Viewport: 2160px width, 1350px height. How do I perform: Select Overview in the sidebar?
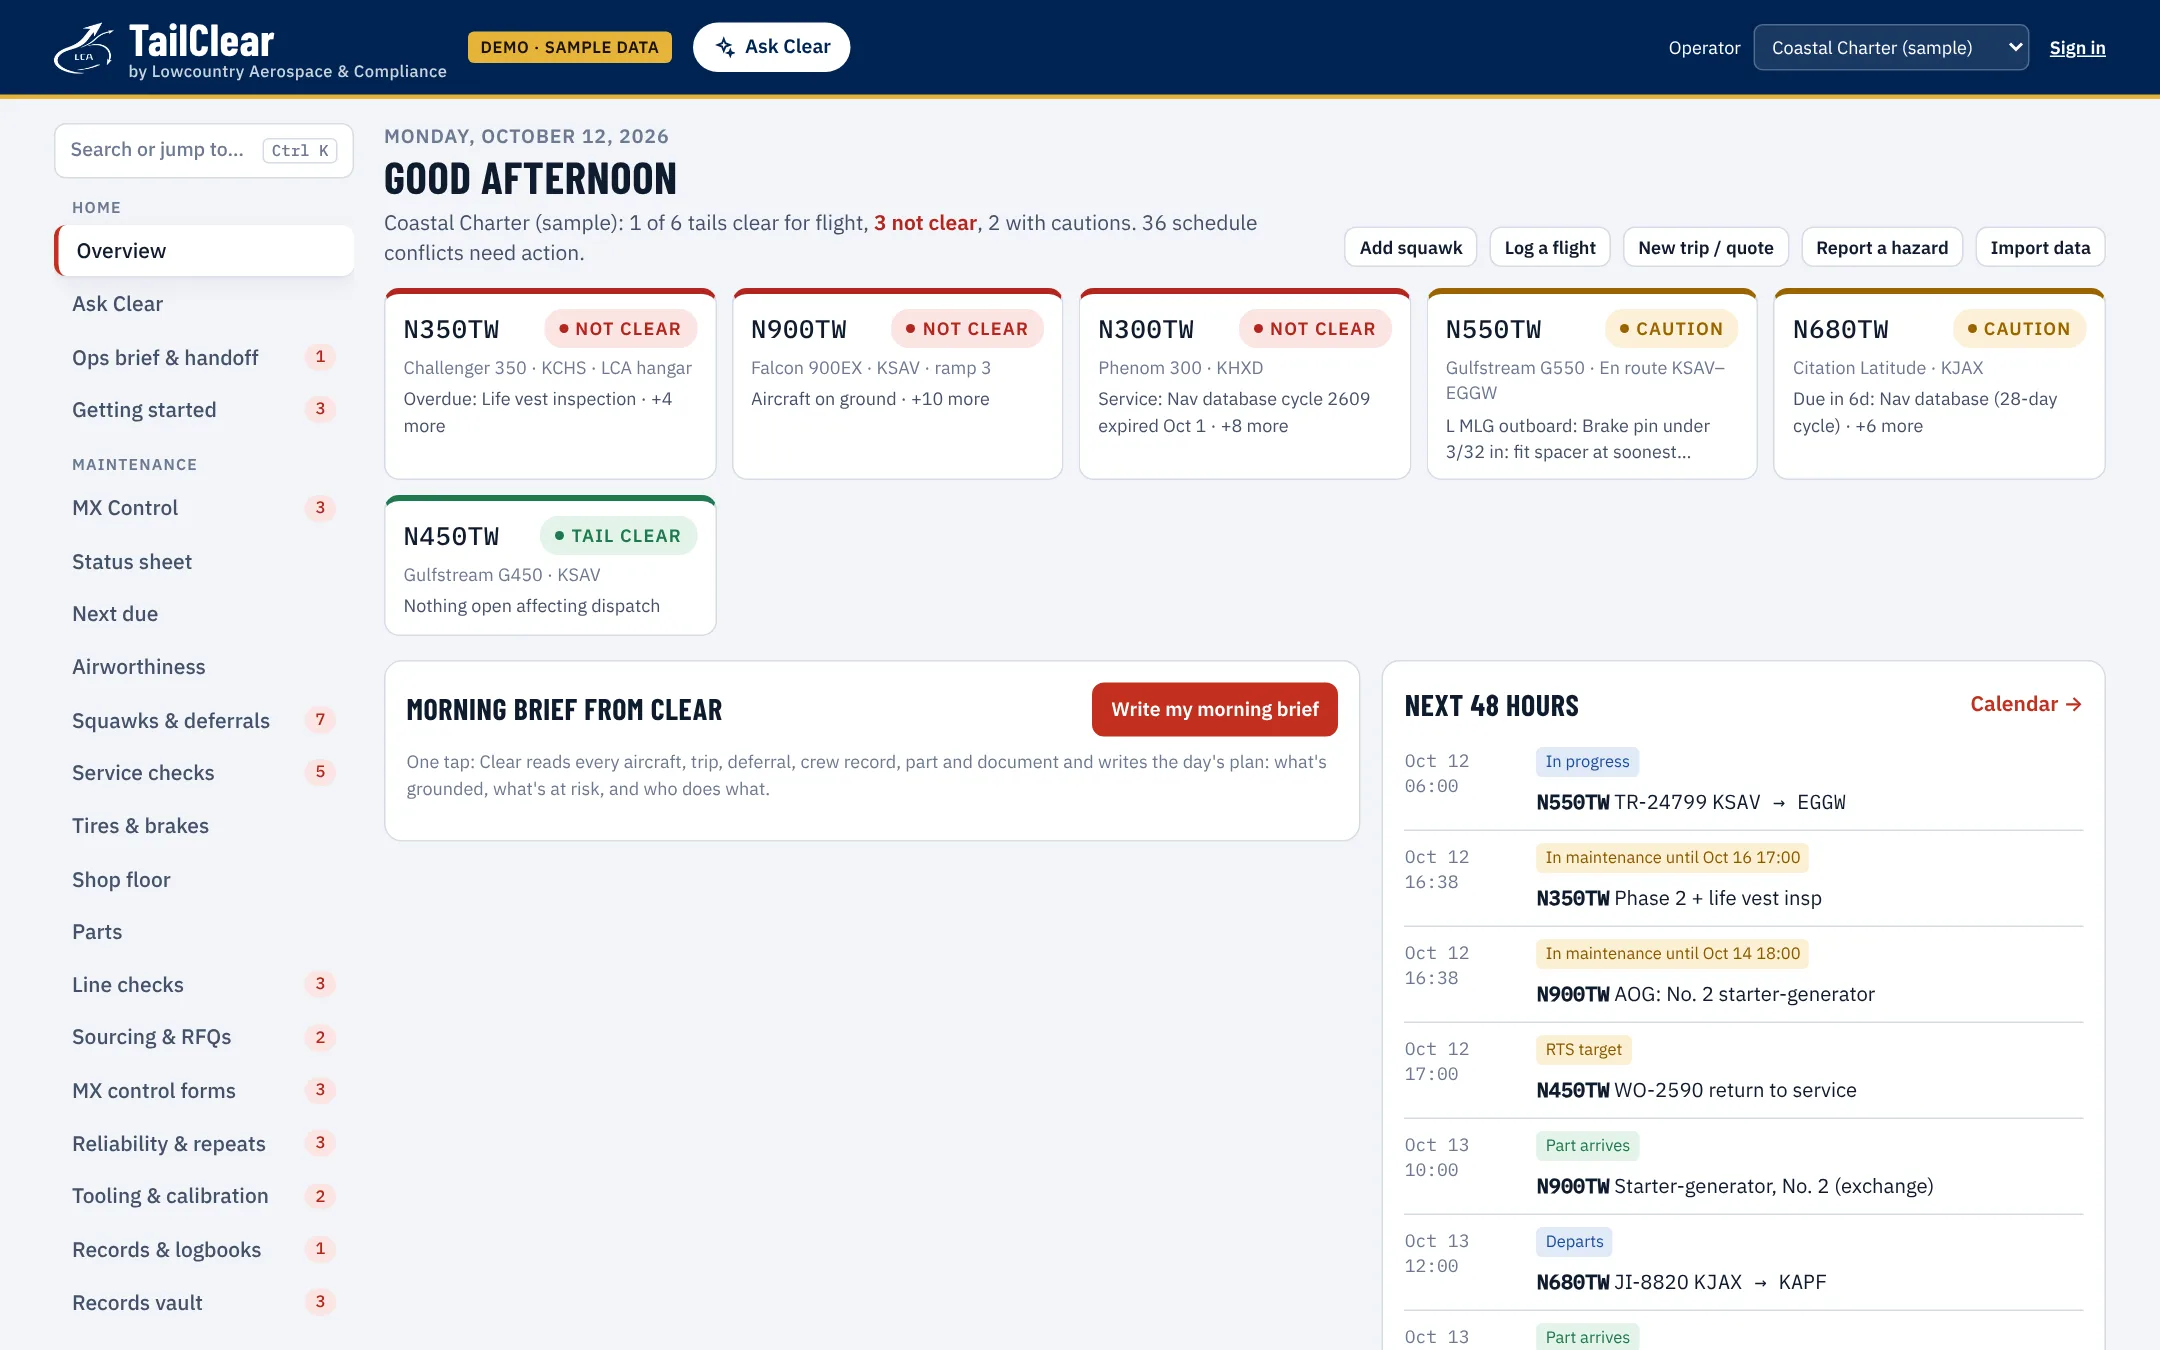click(x=204, y=250)
